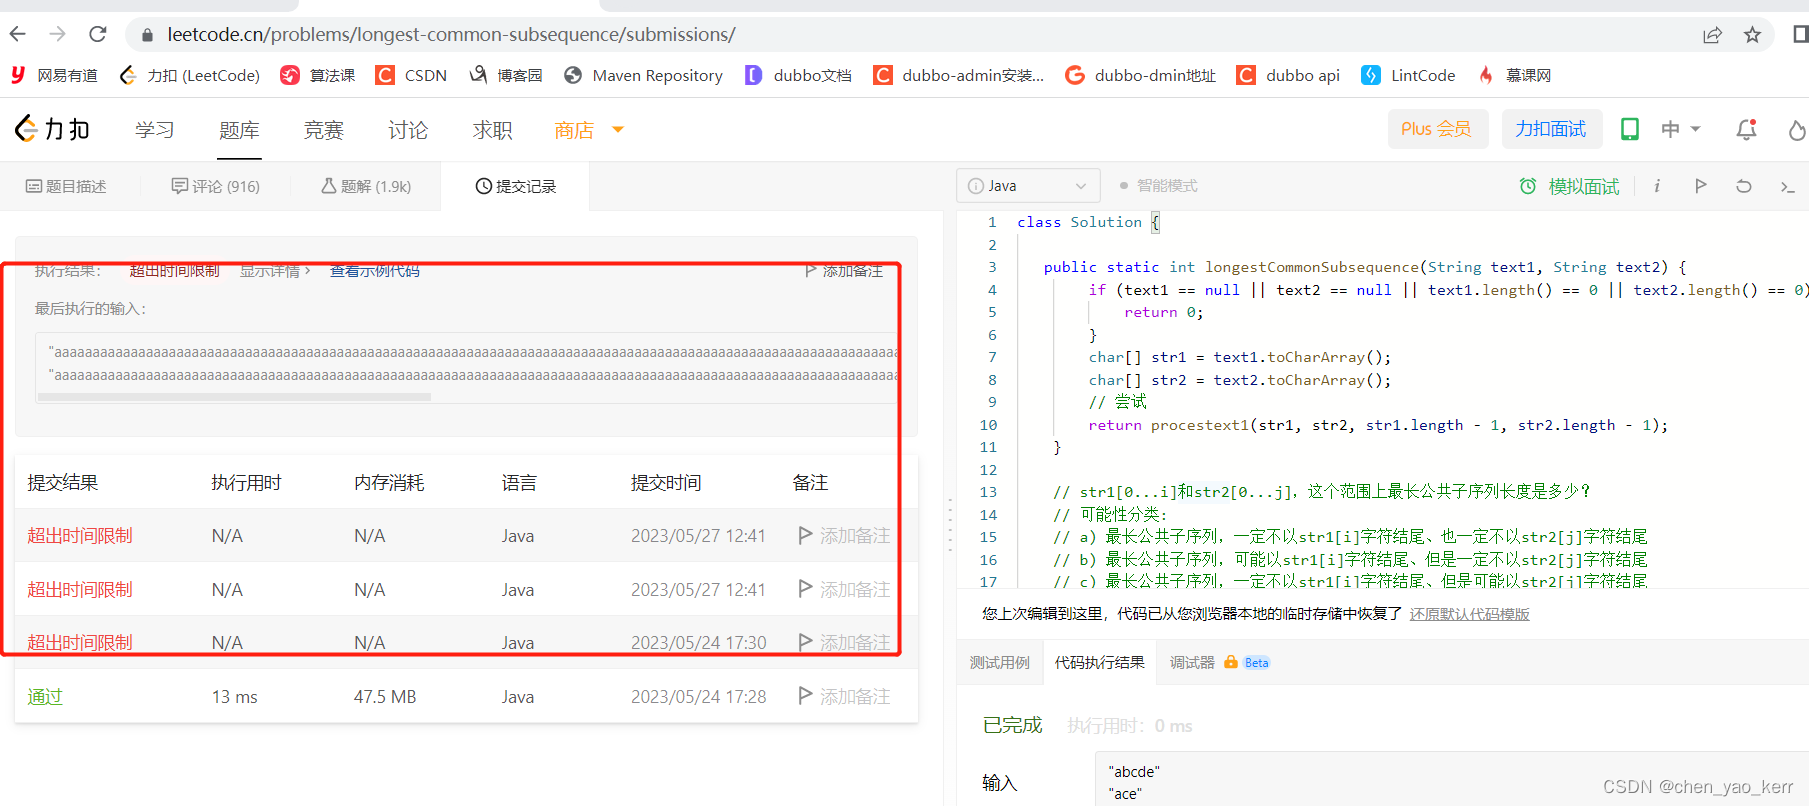Screen dimensions: 1809x806
Task: Switch to the 测试用例 tab
Action: click(999, 663)
